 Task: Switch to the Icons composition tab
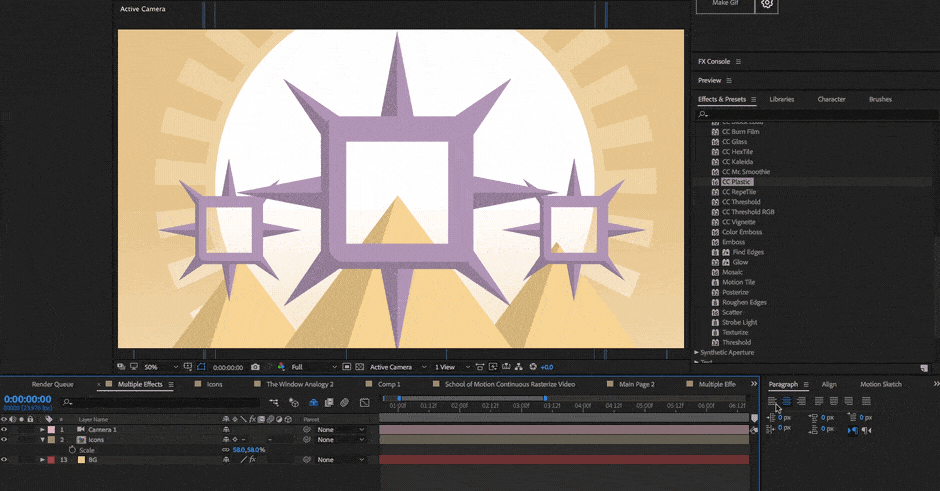[x=215, y=384]
